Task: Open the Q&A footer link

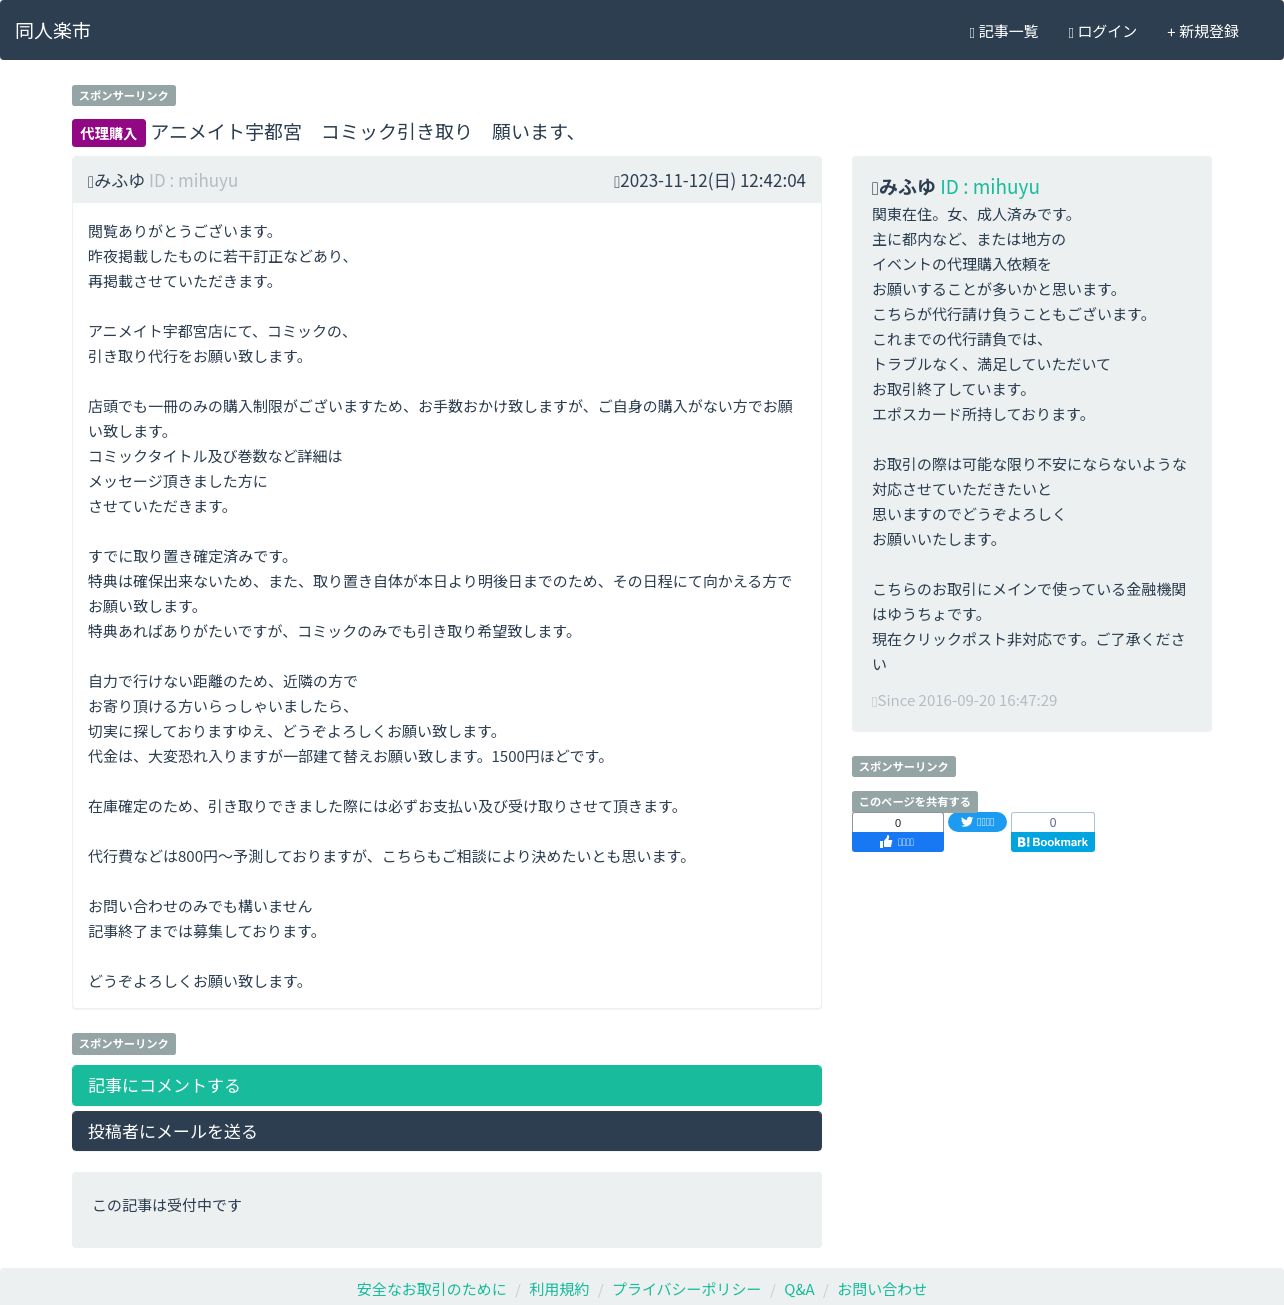Action: click(x=799, y=1289)
